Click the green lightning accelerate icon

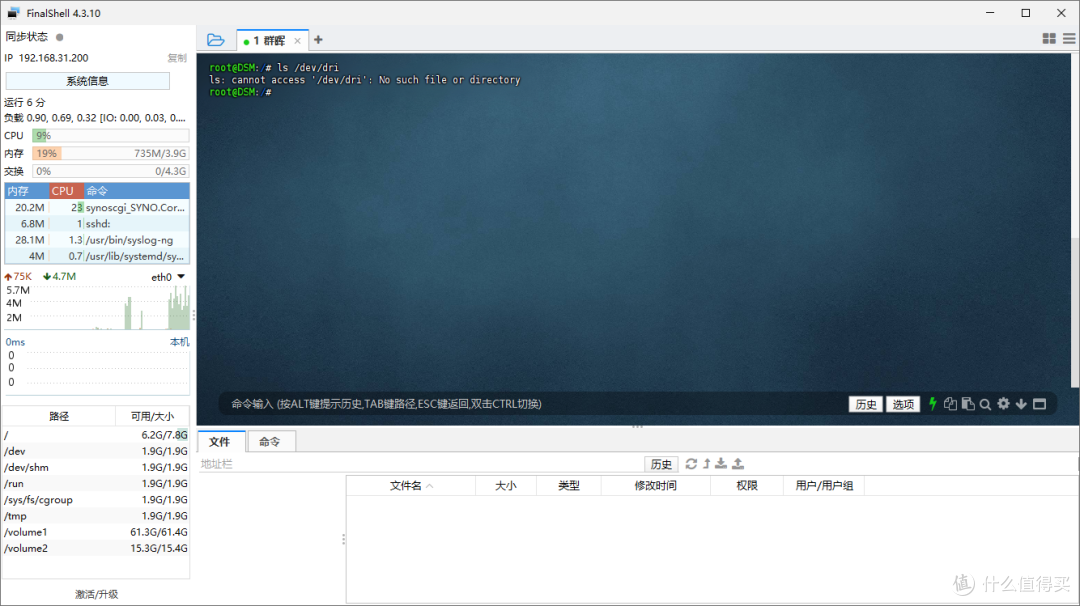[933, 404]
